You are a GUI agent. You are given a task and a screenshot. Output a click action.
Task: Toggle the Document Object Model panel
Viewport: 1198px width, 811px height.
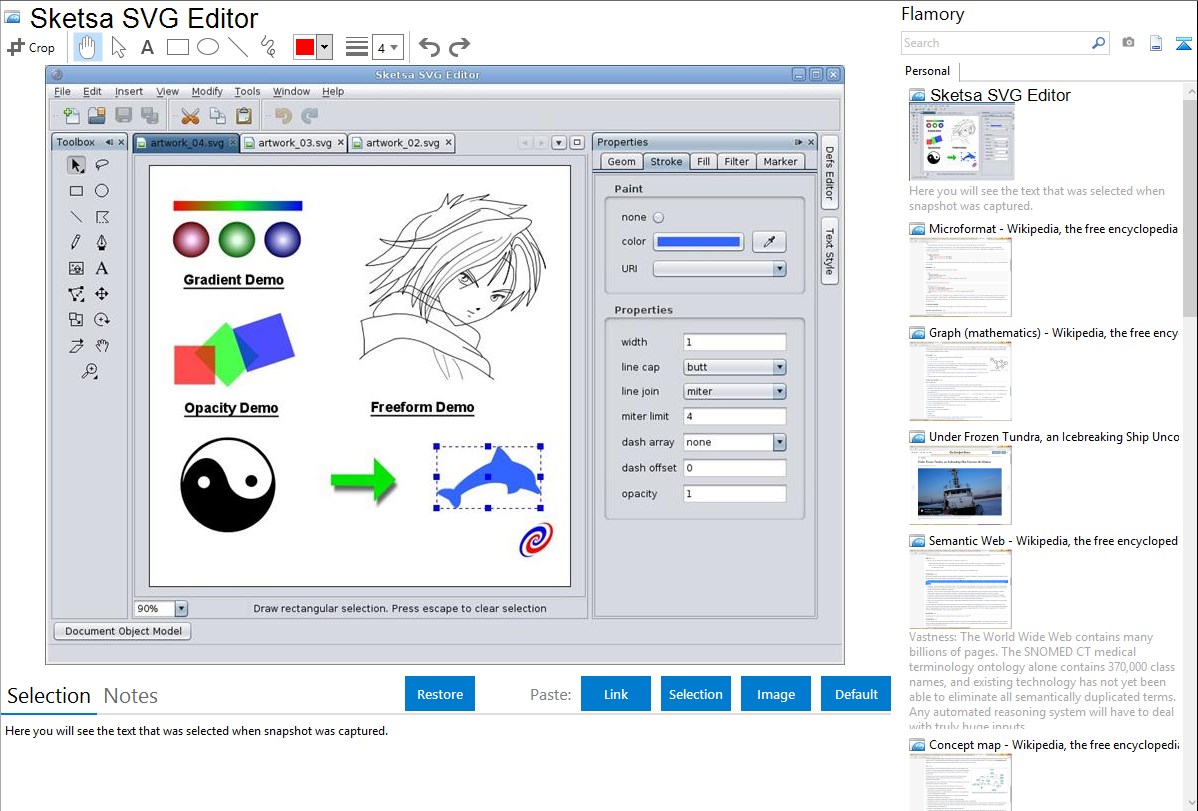[123, 631]
